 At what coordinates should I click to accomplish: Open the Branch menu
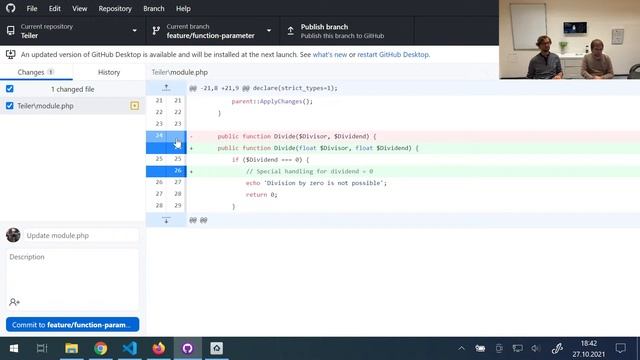click(153, 9)
